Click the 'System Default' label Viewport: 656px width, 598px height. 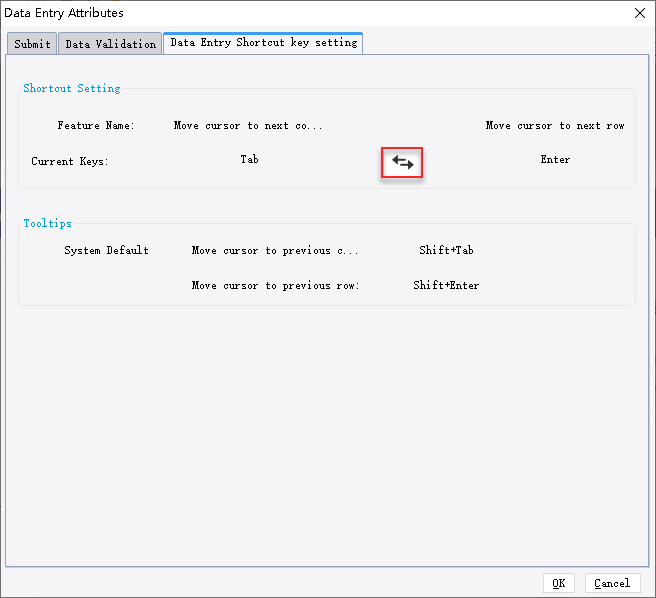(x=106, y=250)
